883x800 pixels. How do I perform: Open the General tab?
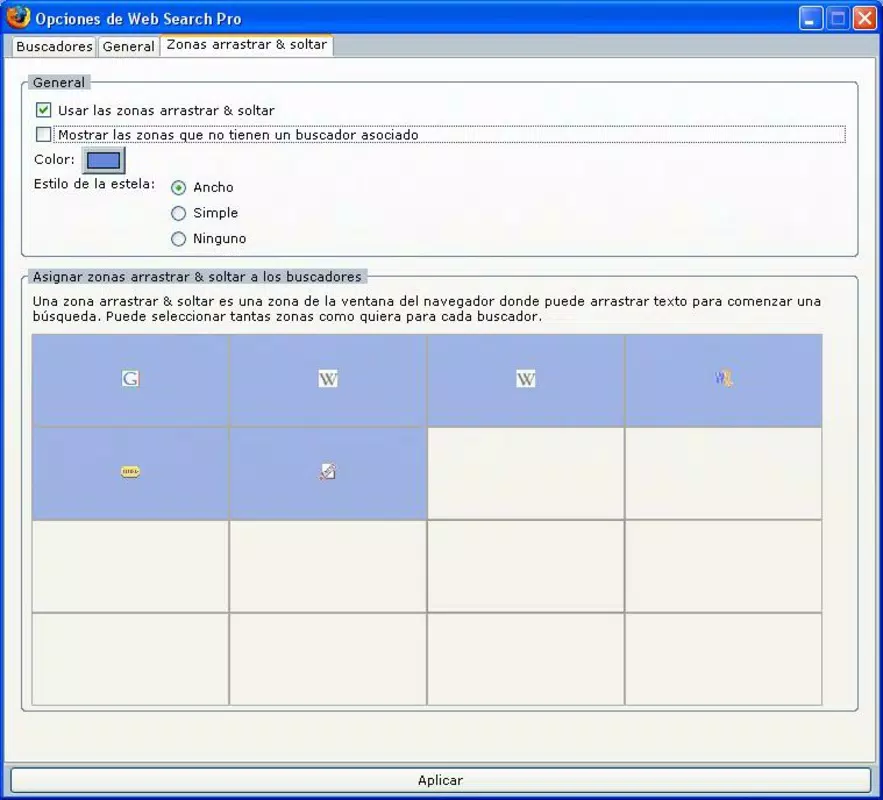[x=128, y=46]
